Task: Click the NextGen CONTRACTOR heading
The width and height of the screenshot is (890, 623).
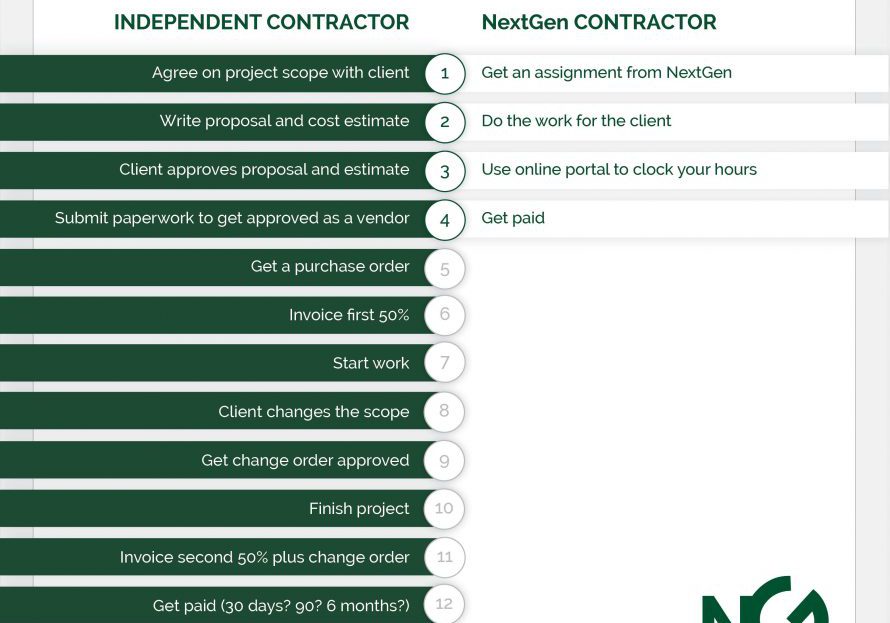Action: pos(599,22)
